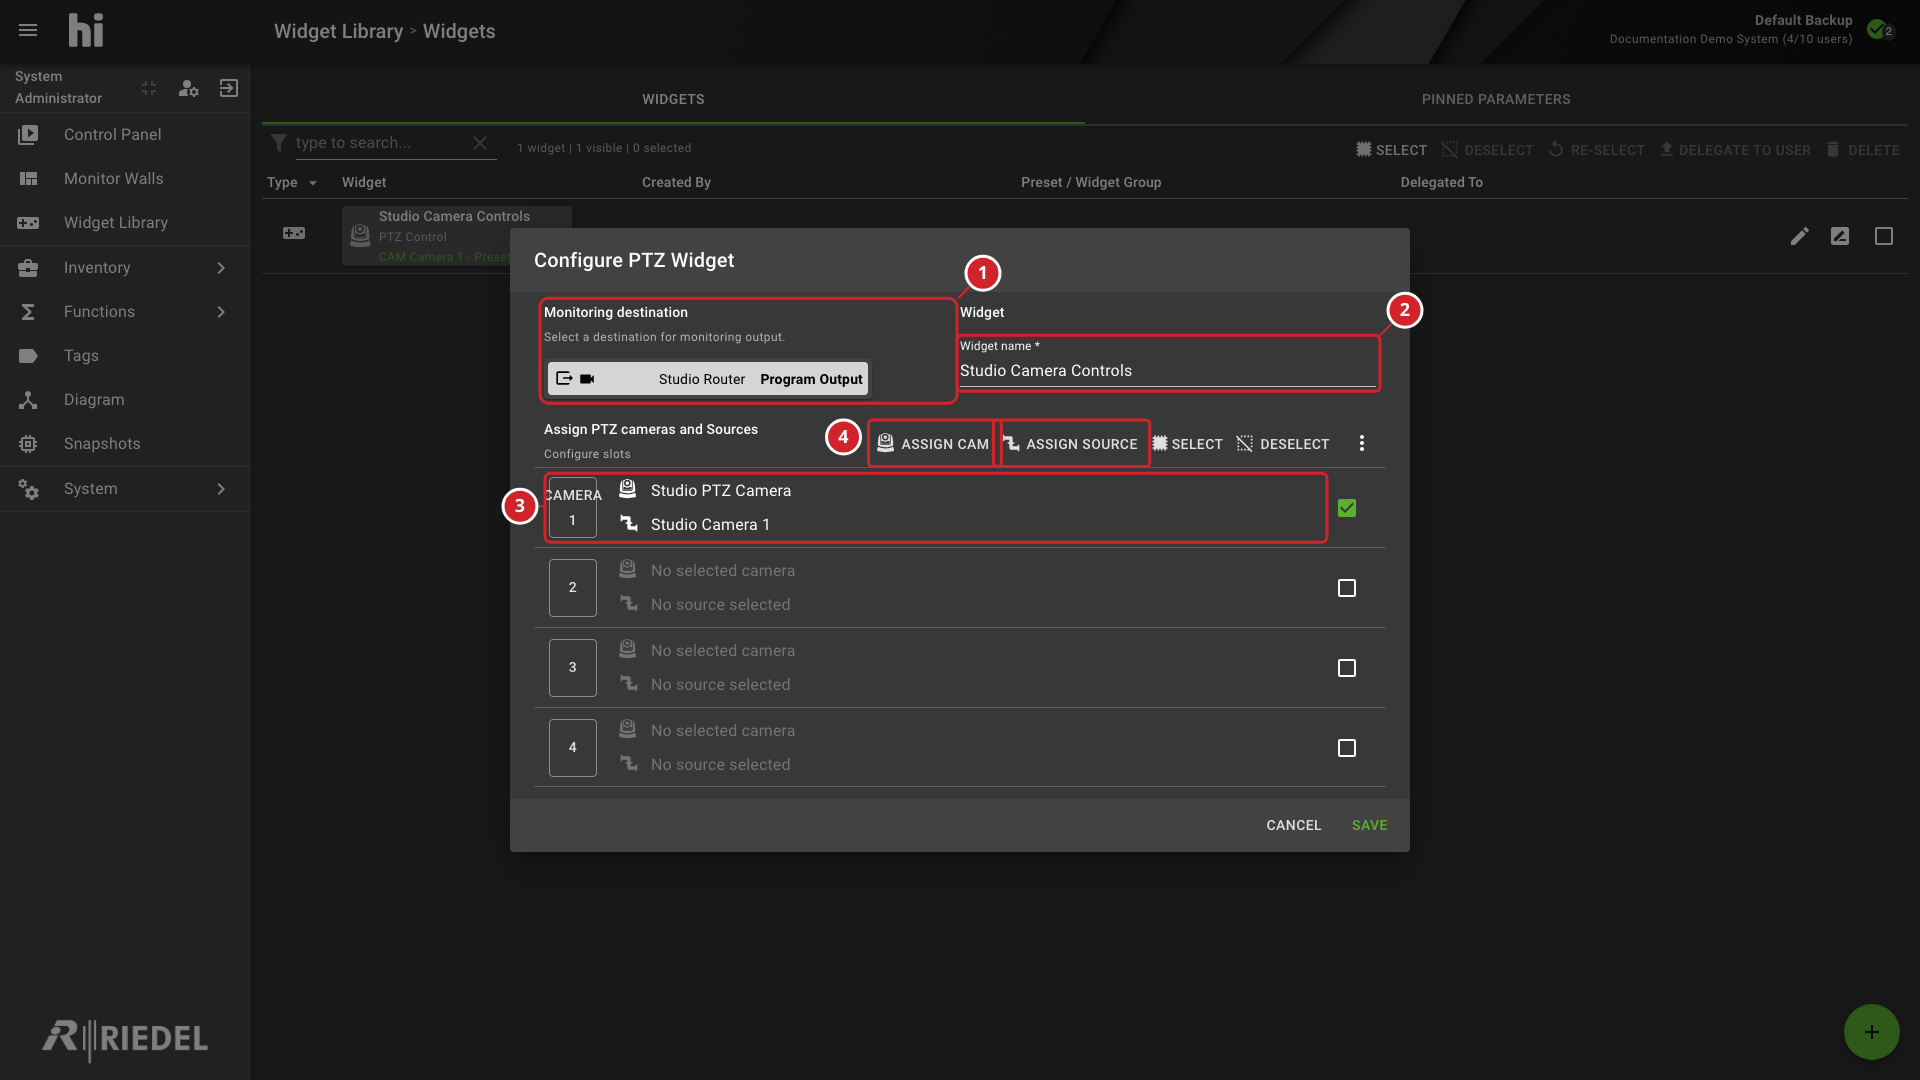
Task: Uncheck the Camera 1 slot checkbox
Action: tap(1347, 508)
